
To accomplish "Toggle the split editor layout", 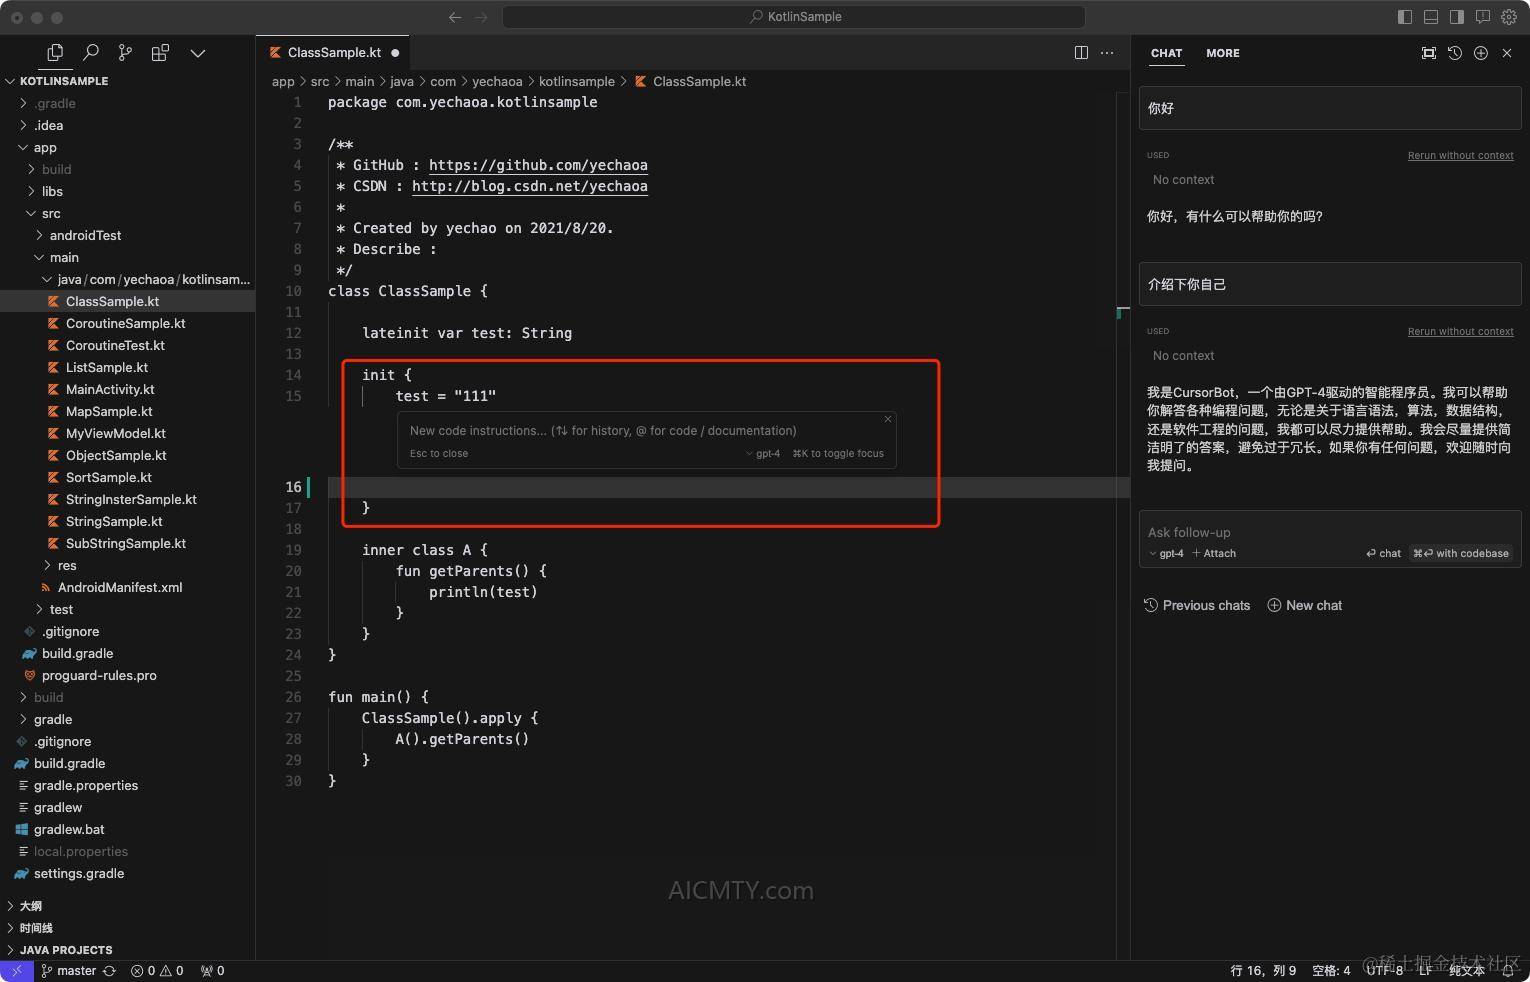I will tap(1081, 52).
